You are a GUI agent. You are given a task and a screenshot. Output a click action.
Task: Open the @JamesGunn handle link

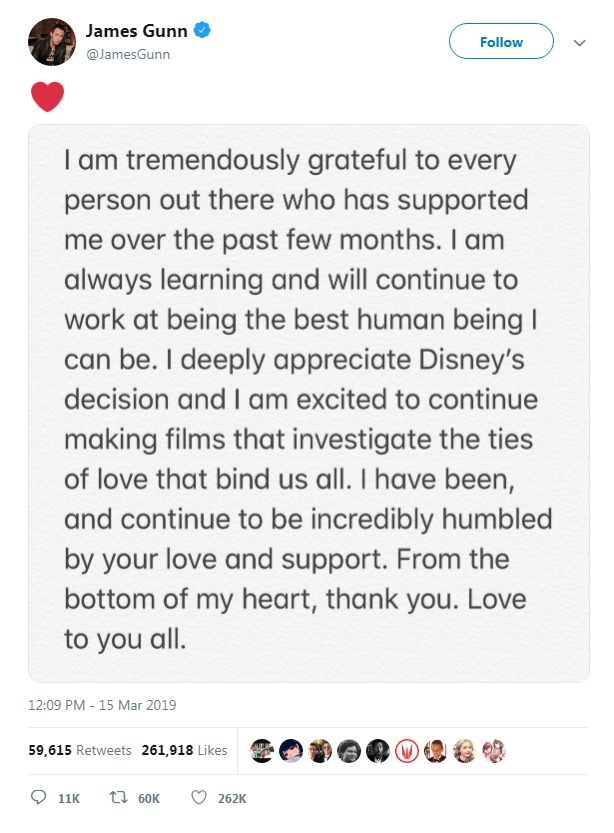(128, 54)
